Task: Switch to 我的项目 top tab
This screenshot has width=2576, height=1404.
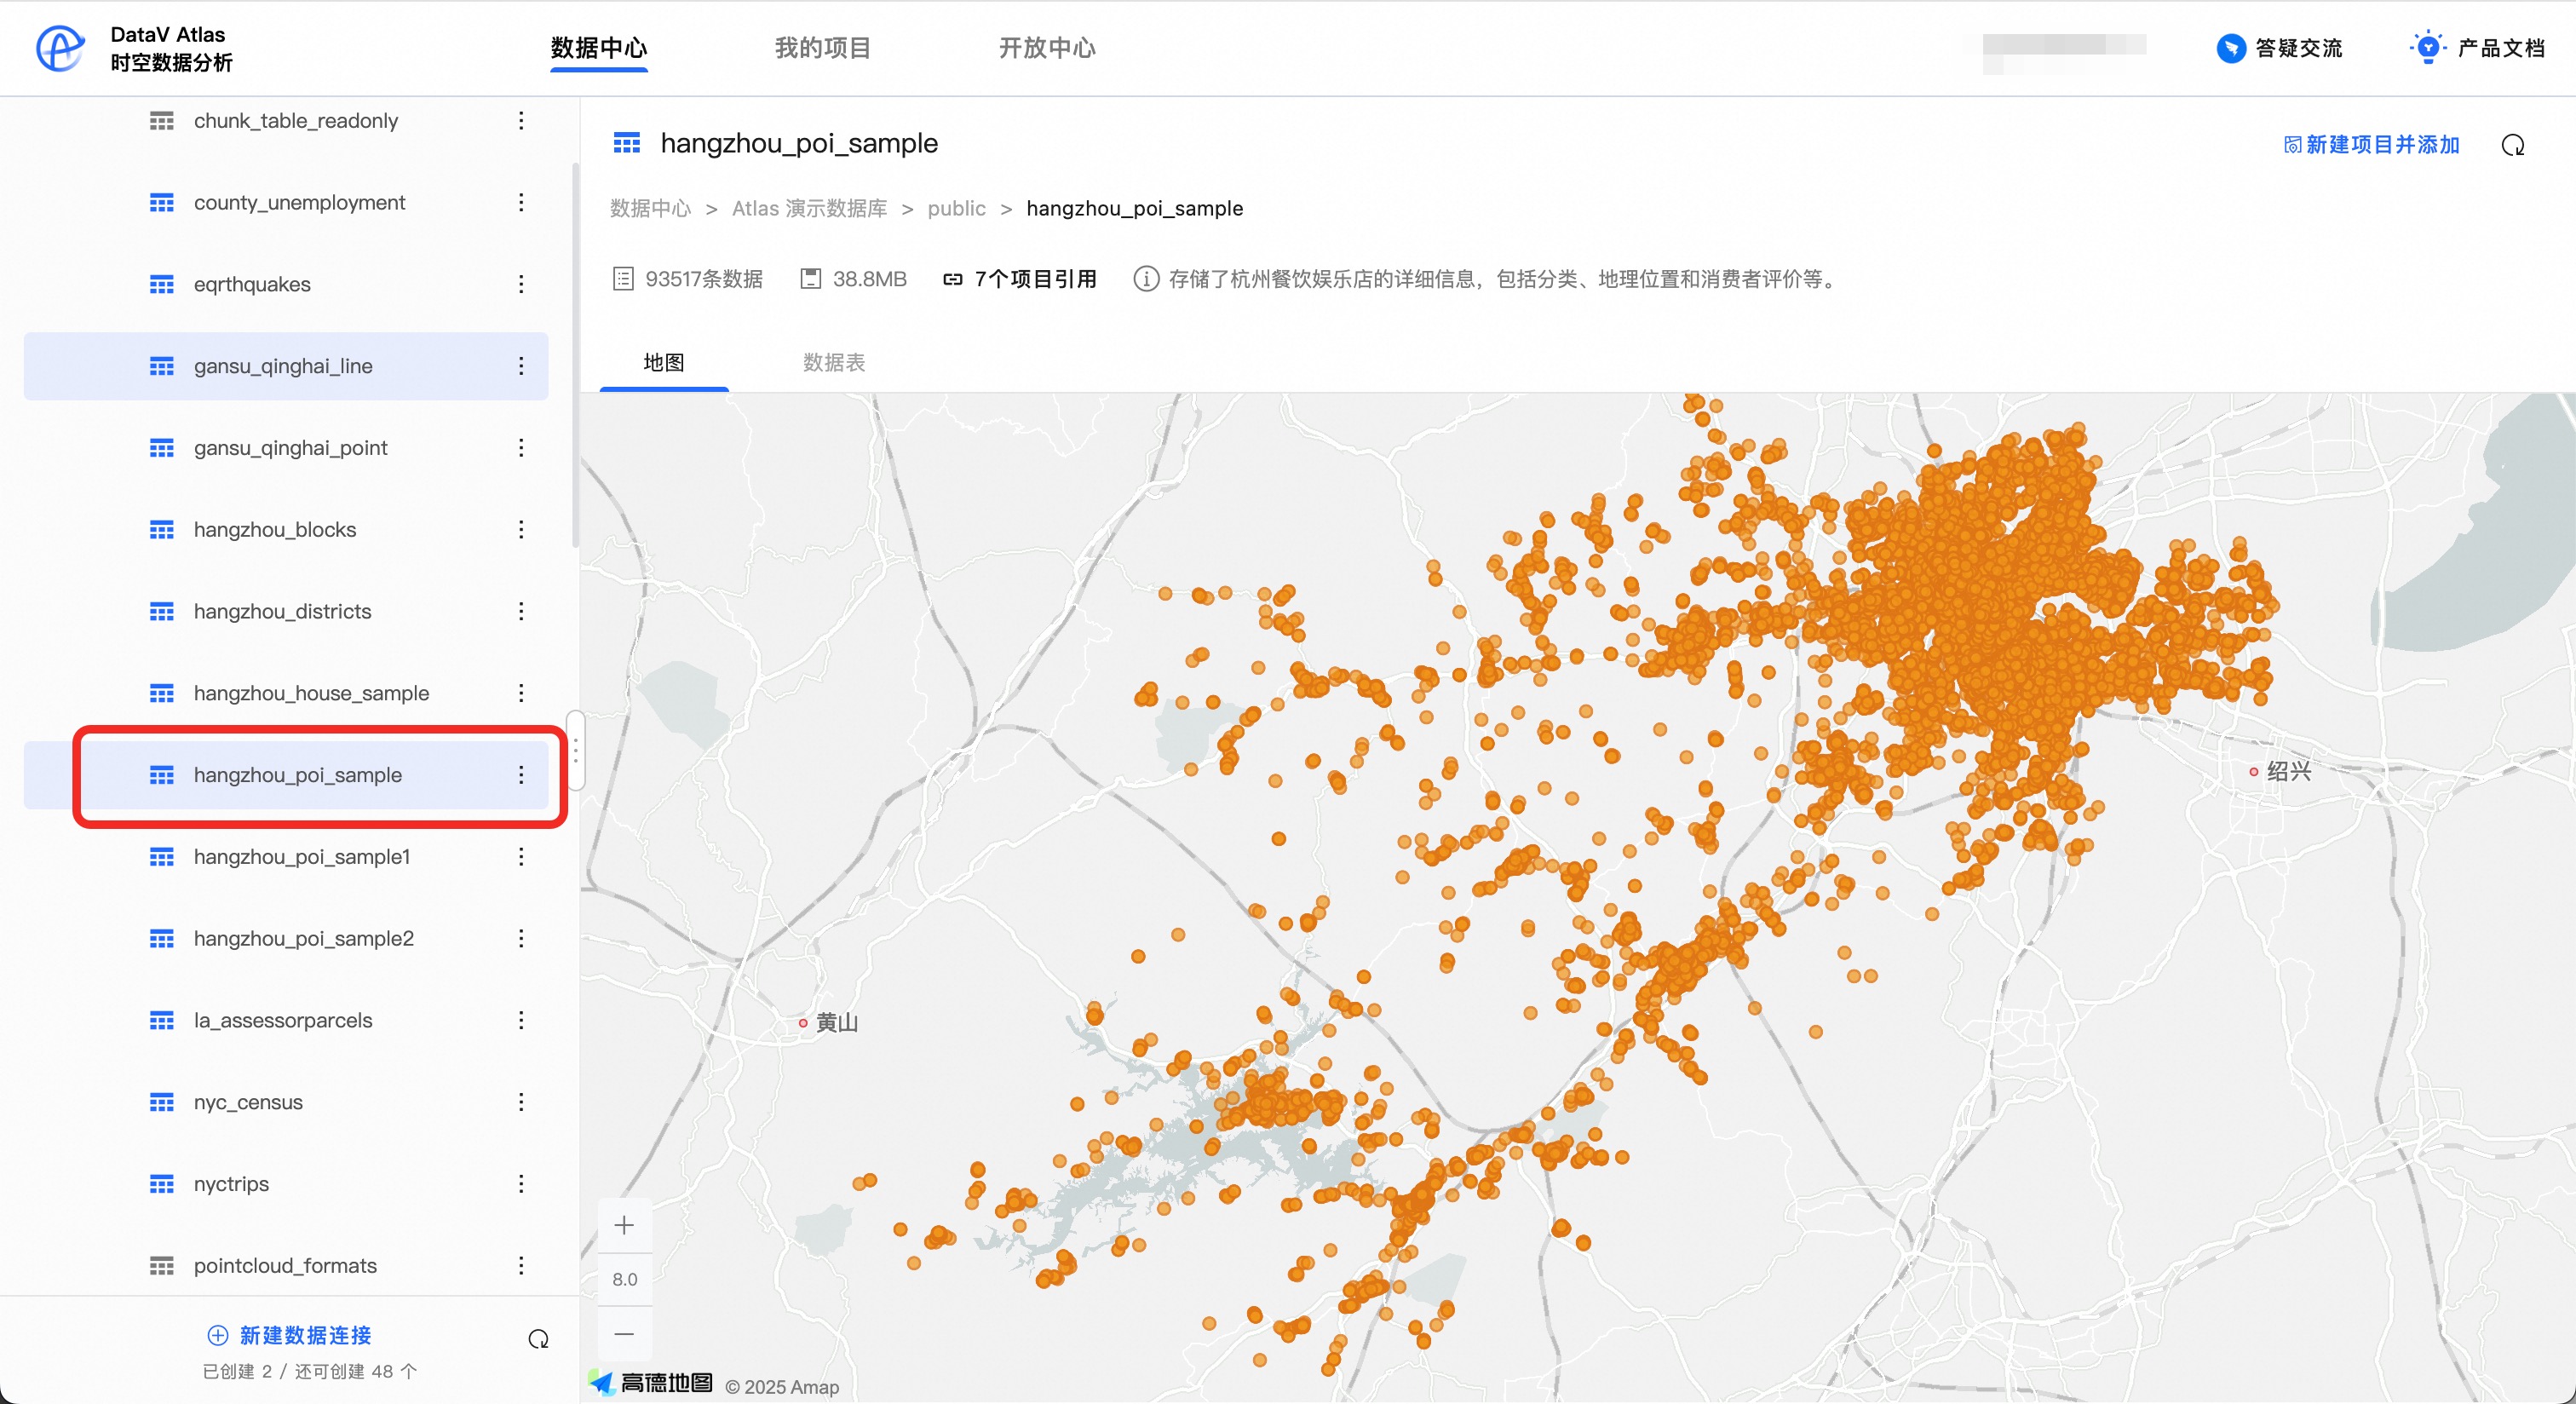Action: [x=823, y=48]
